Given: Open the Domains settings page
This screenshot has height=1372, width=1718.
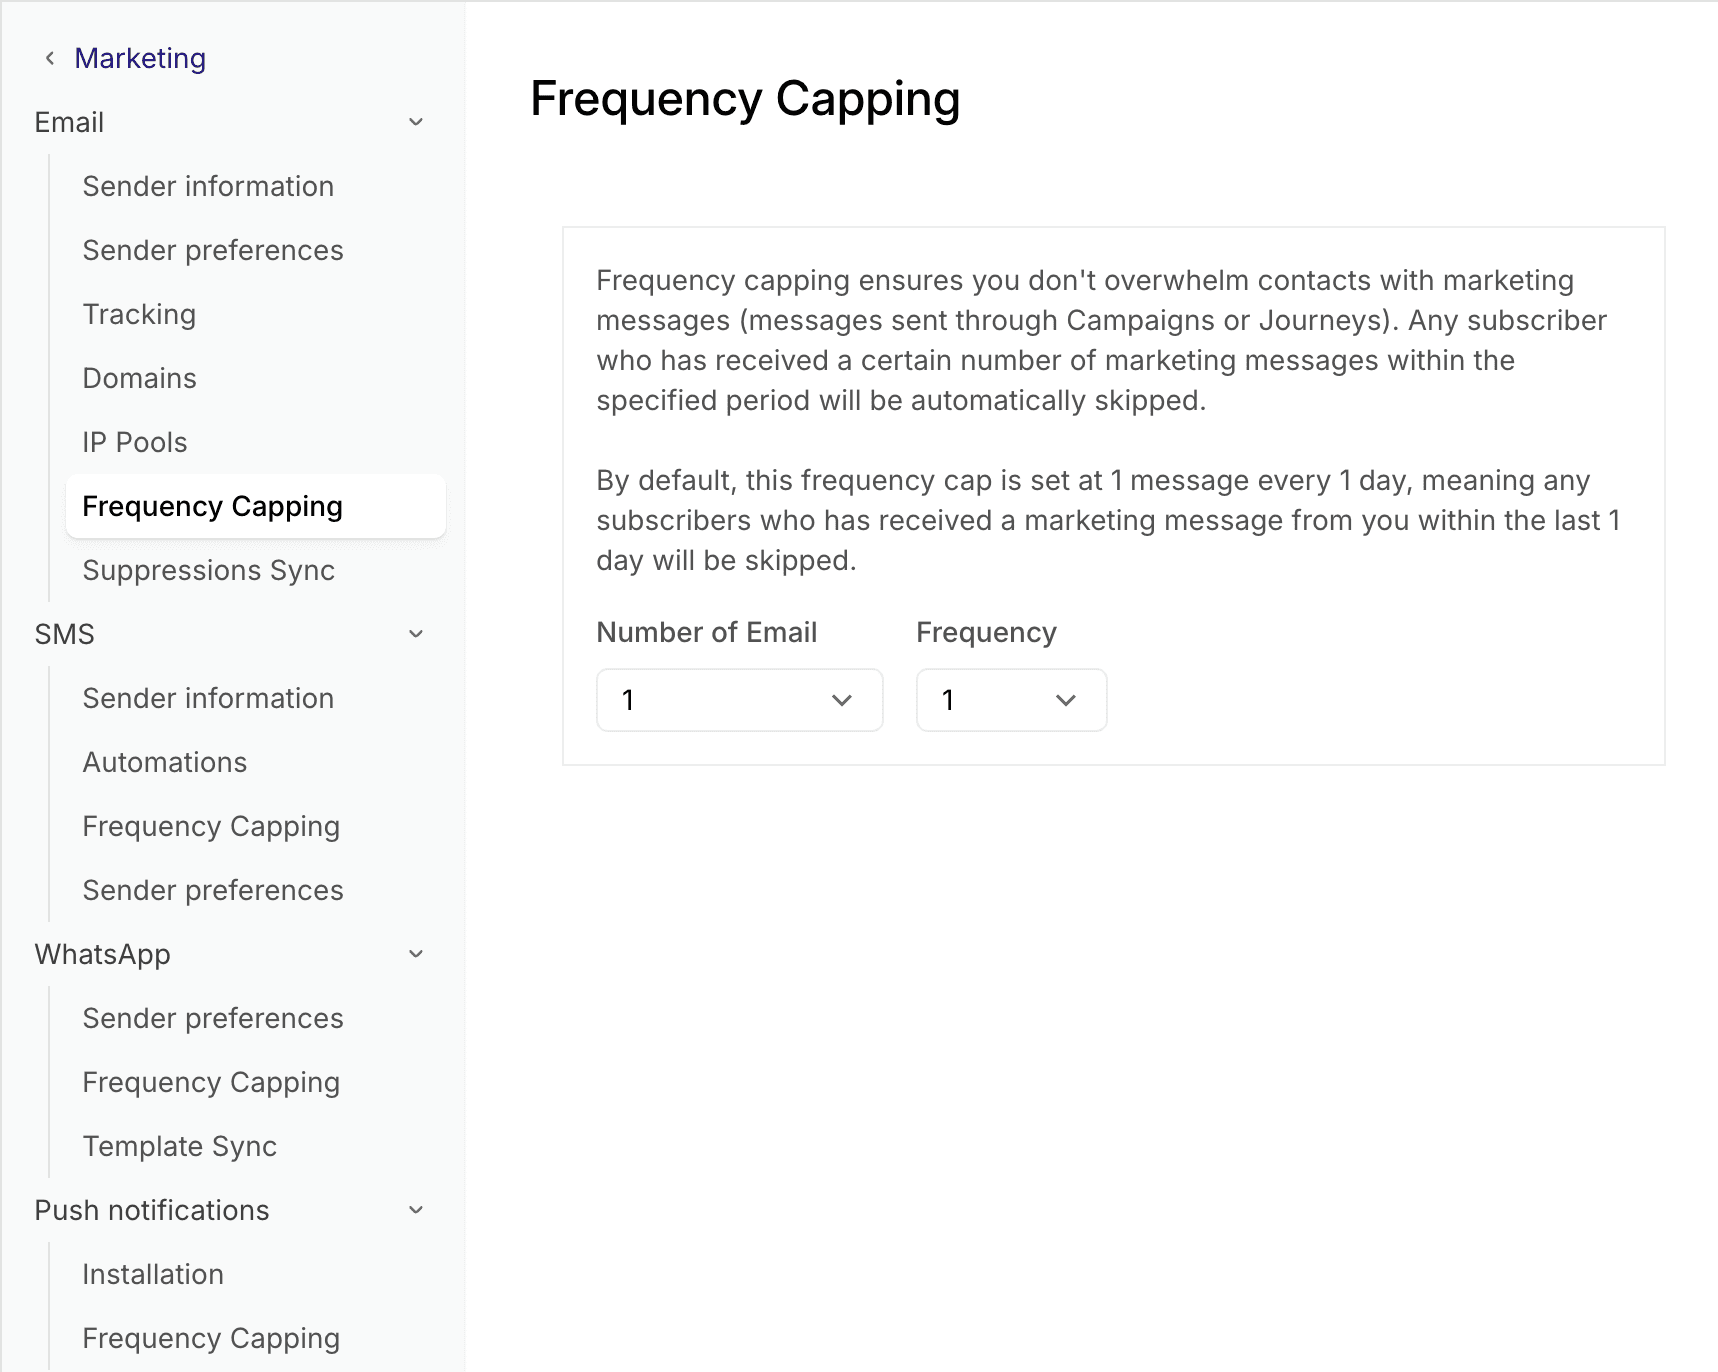Looking at the screenshot, I should tap(139, 379).
